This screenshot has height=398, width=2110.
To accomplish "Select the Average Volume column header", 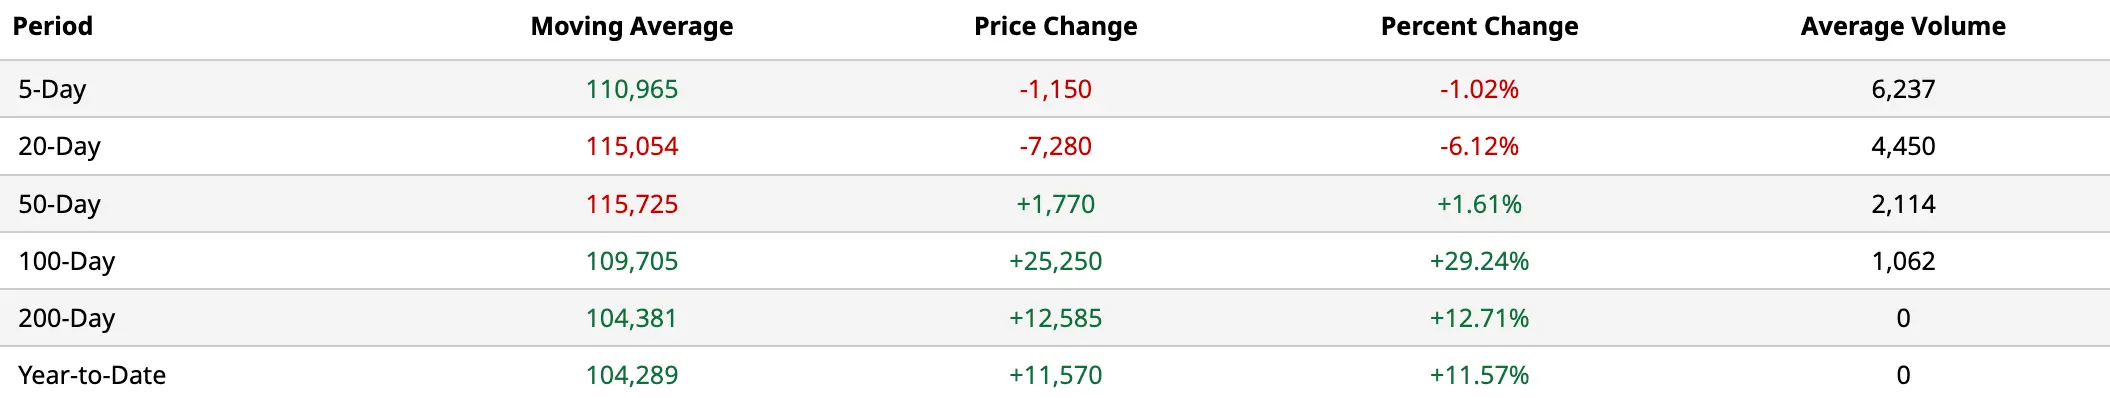I will (x=1903, y=26).
